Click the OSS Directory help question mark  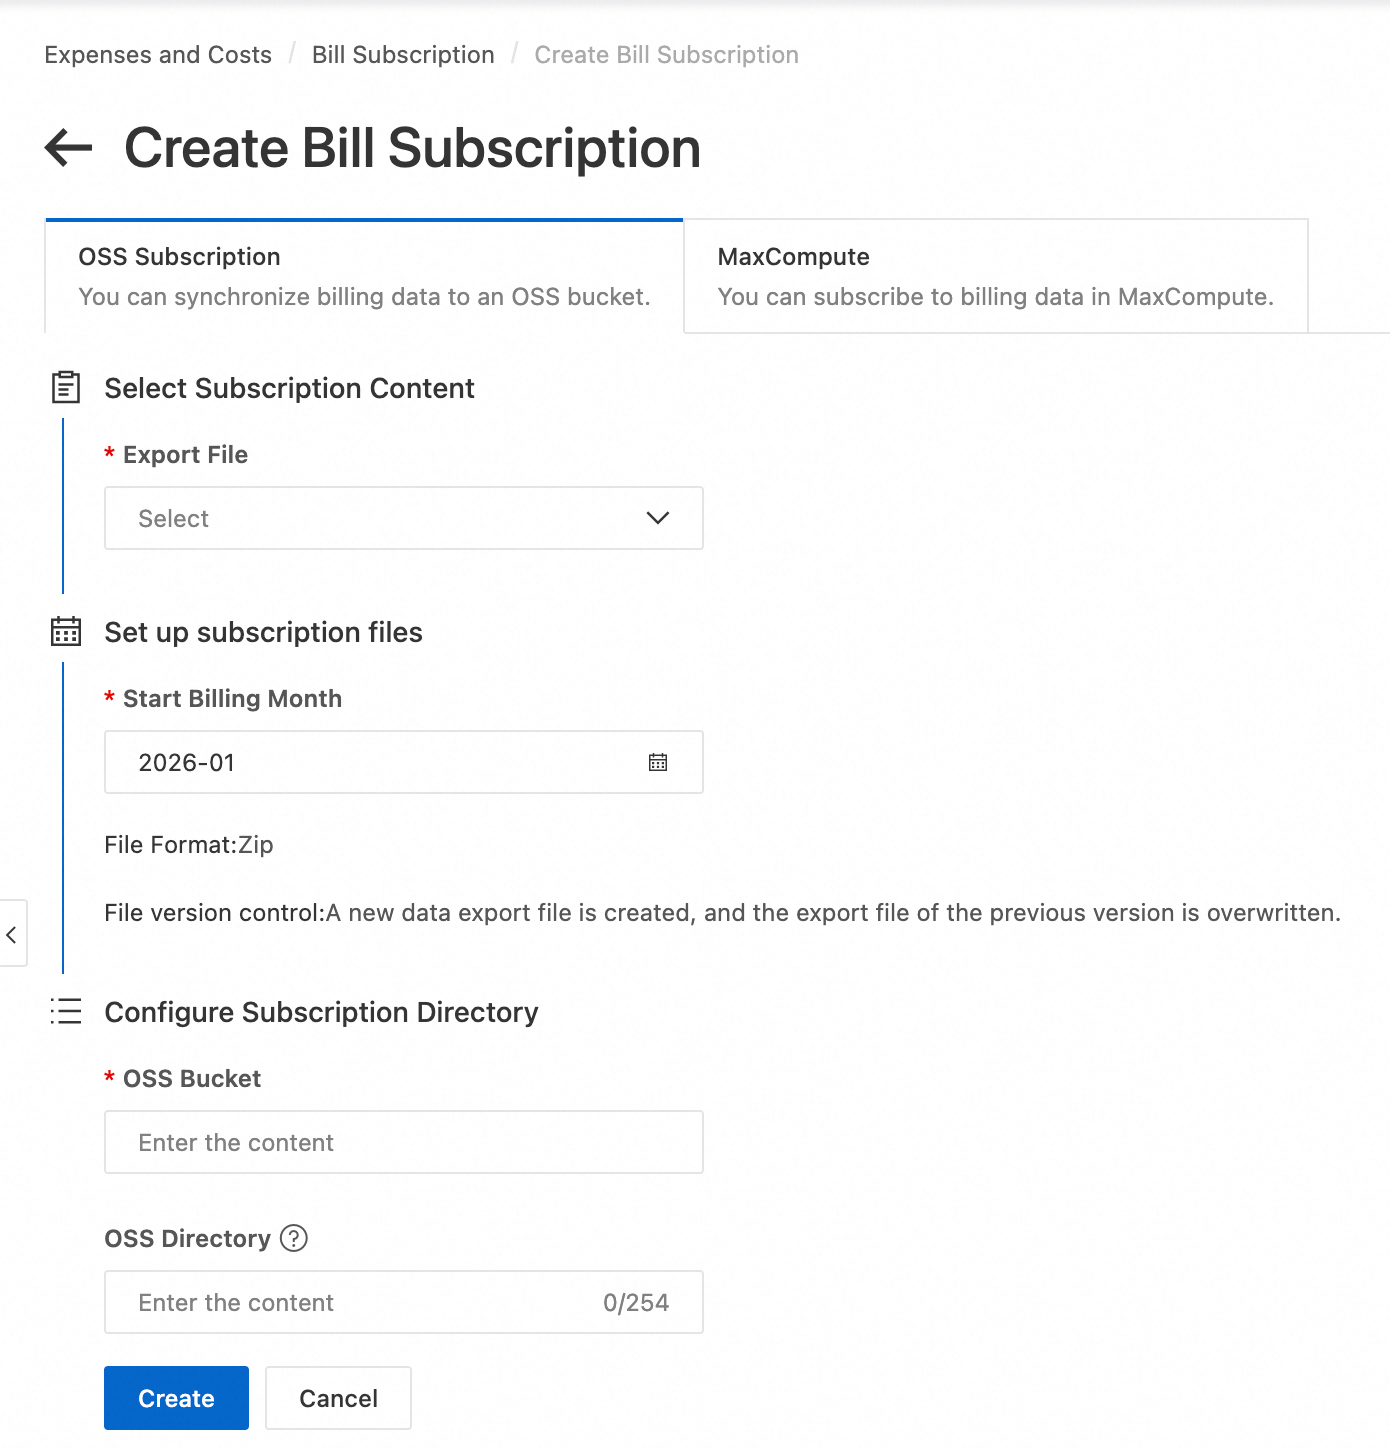294,1238
